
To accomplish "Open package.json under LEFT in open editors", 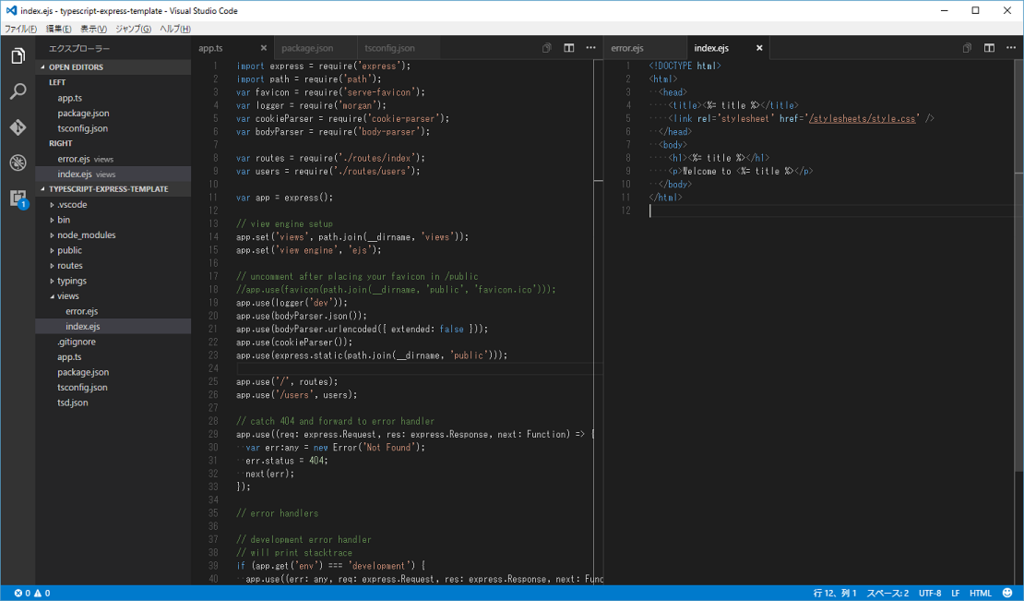I will tap(113, 113).
